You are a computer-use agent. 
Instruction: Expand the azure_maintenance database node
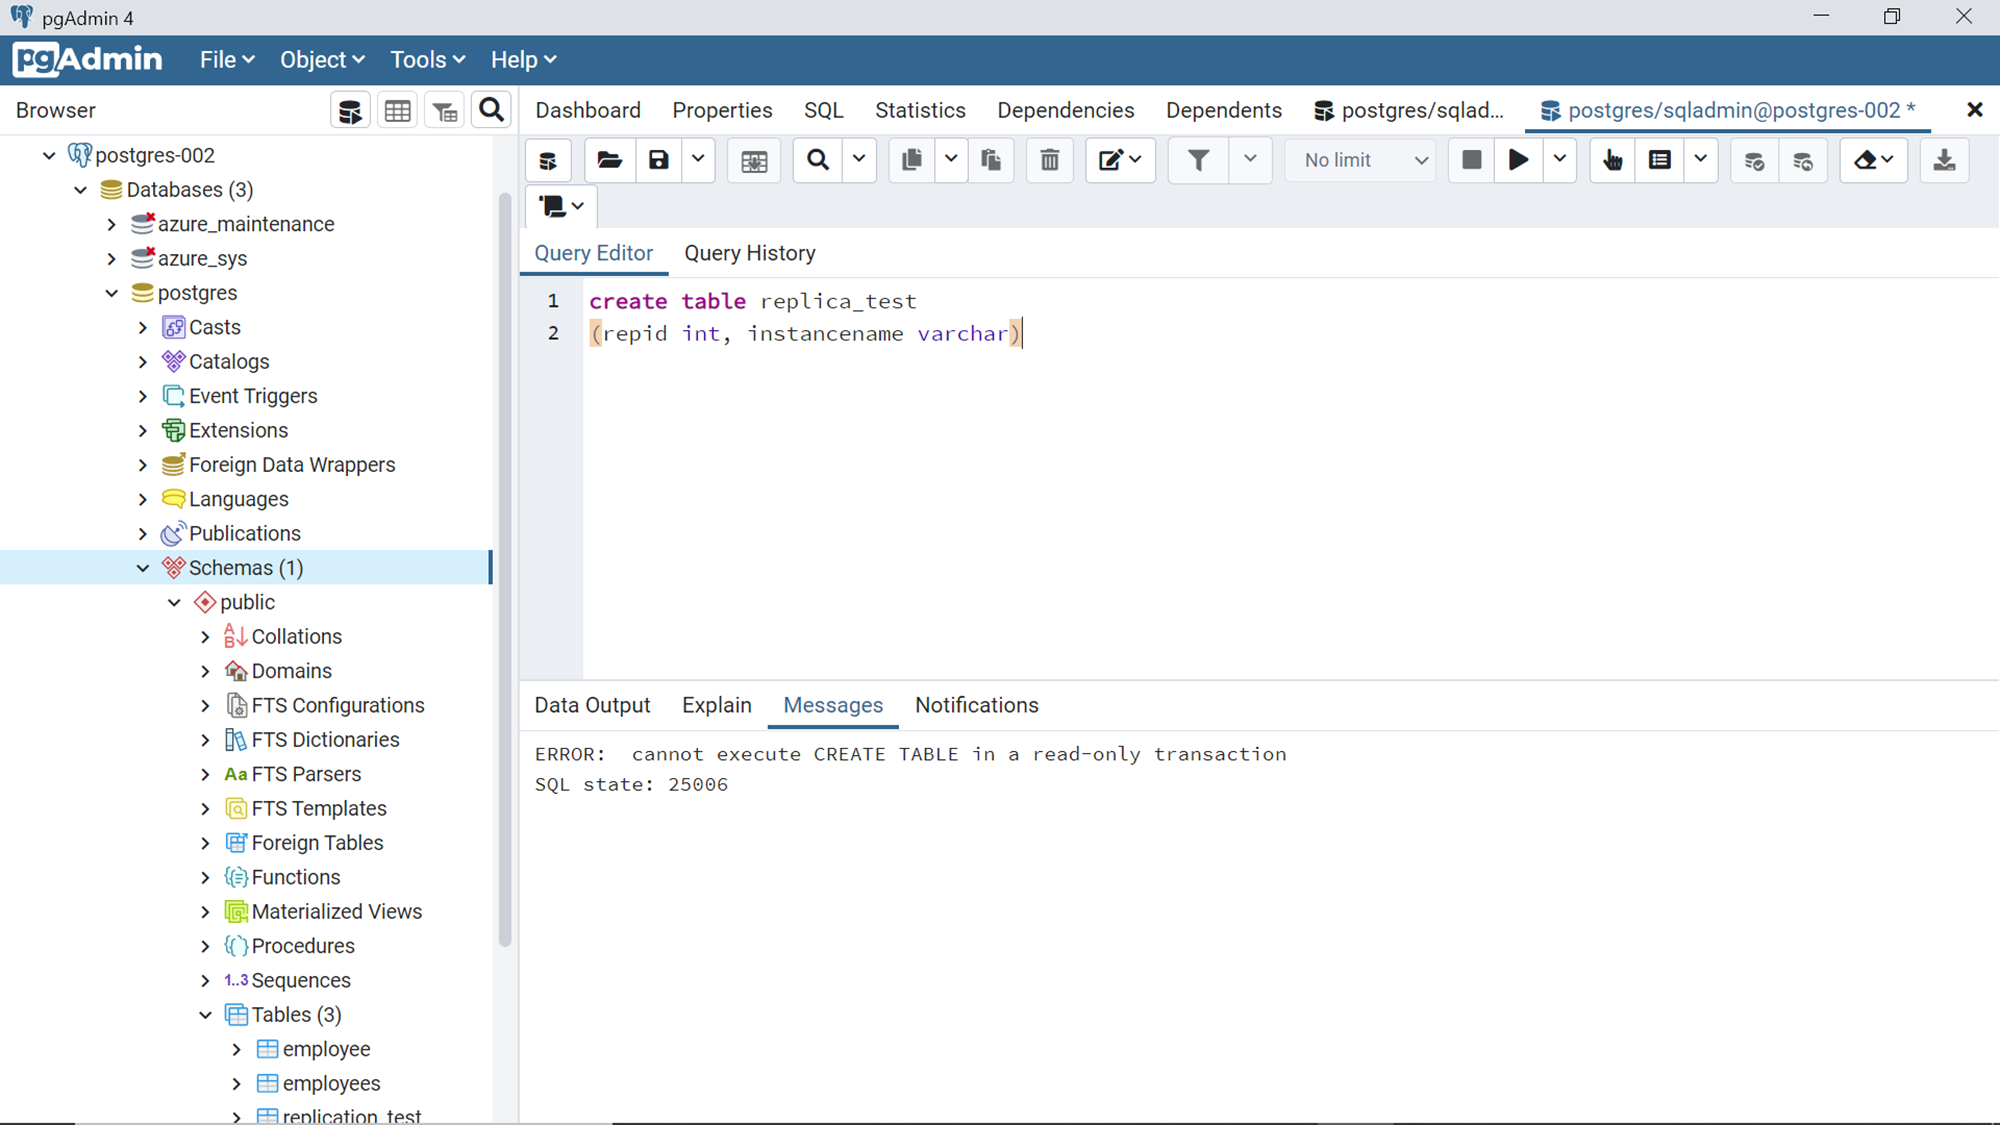(x=112, y=224)
